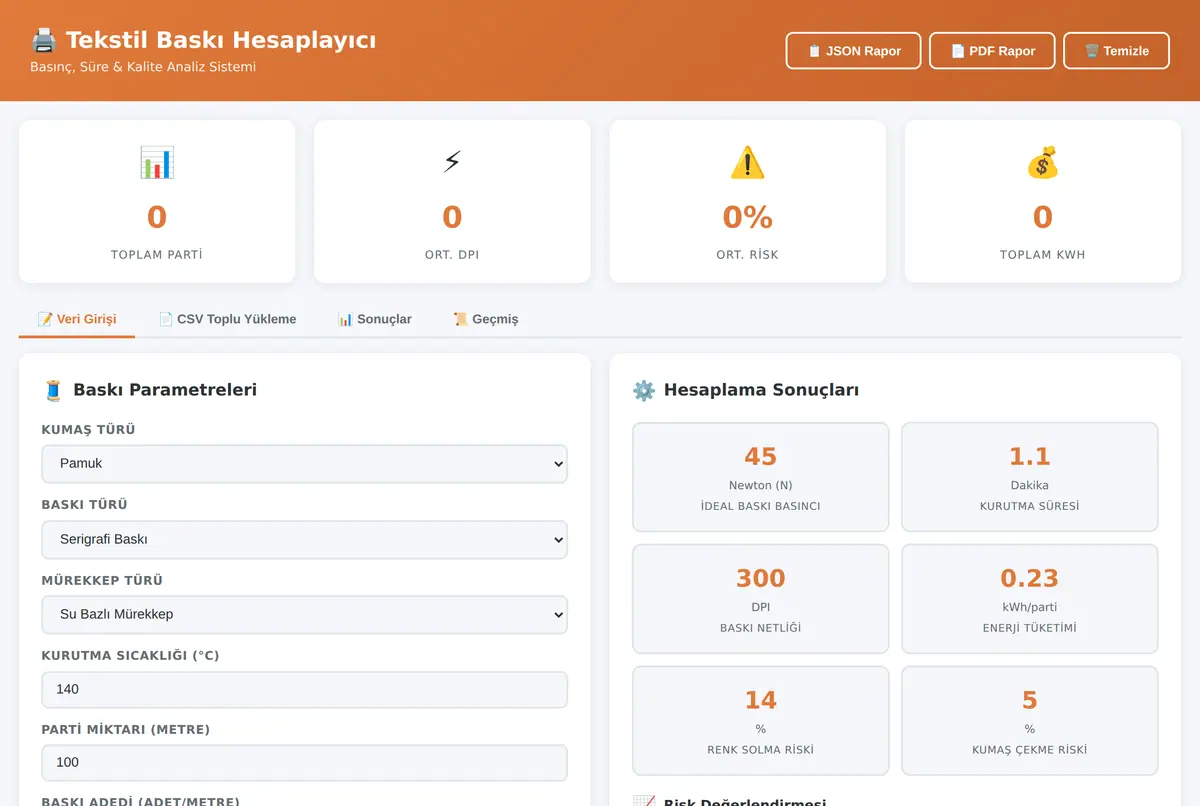This screenshot has width=1200, height=806.
Task: Click the printer icon in the header
Action: tap(43, 41)
